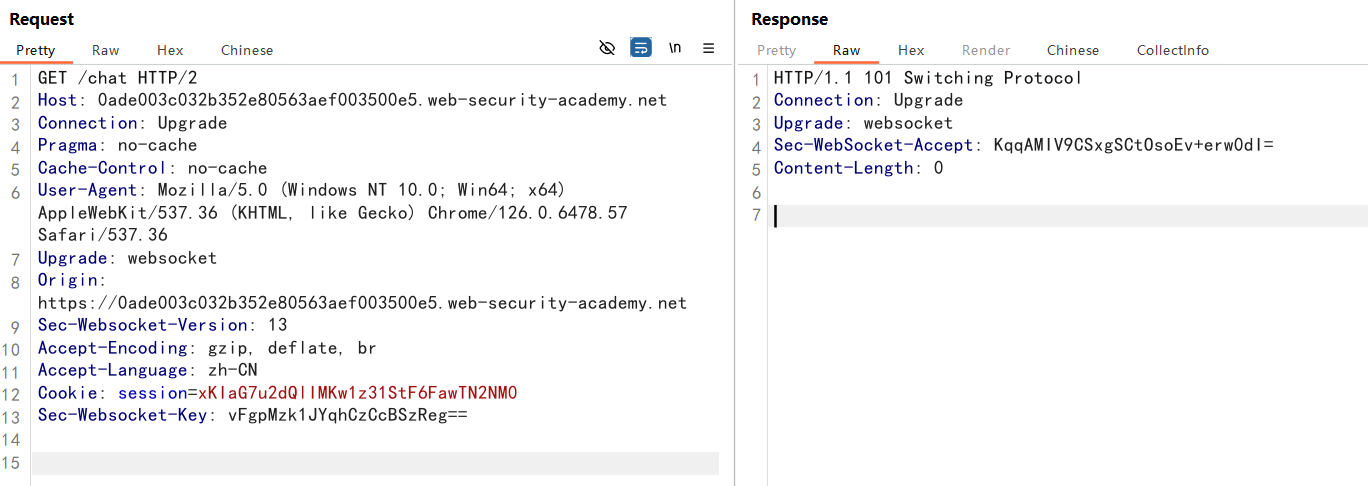Switch to the Request Raw tab
Image resolution: width=1368 pixels, height=486 pixels.
(x=105, y=50)
